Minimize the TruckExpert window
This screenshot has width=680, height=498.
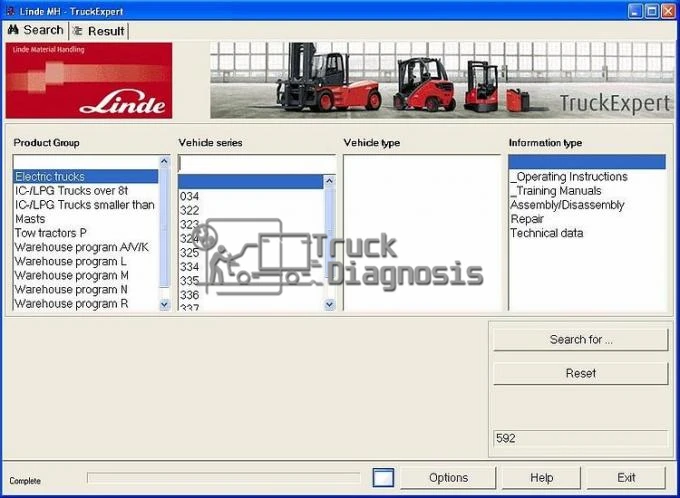[635, 11]
